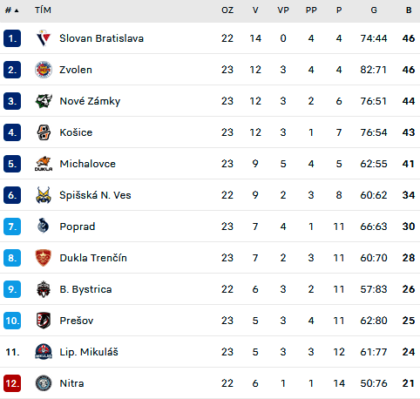Sort by the G goals column header
Viewport: 420px width, 399px height.
pyautogui.click(x=374, y=10)
